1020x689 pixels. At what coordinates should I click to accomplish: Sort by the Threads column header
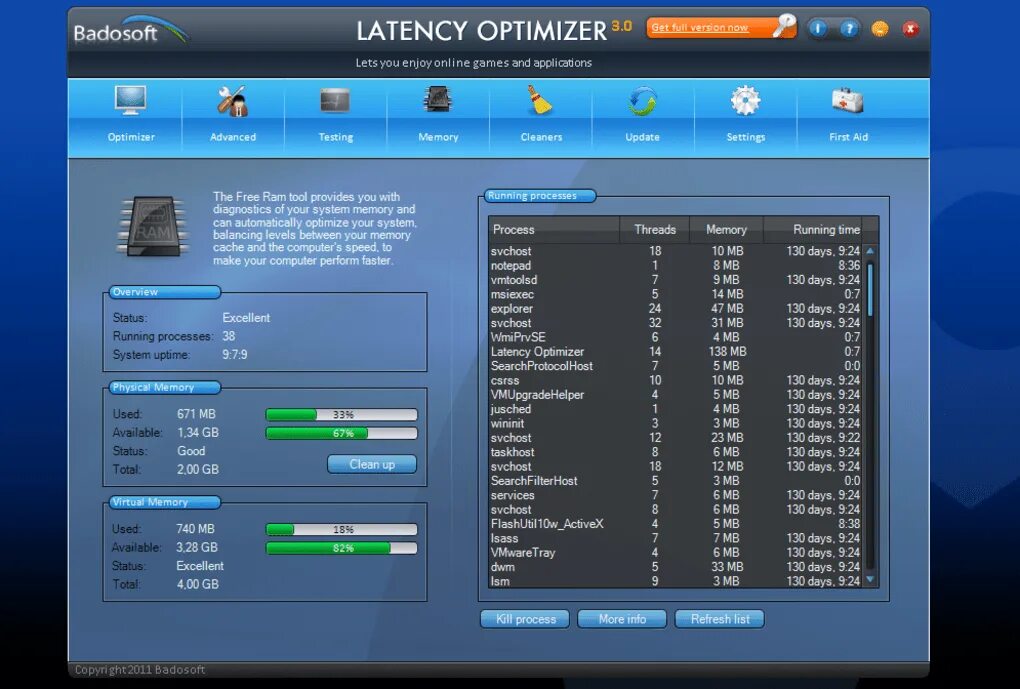pyautogui.click(x=654, y=230)
